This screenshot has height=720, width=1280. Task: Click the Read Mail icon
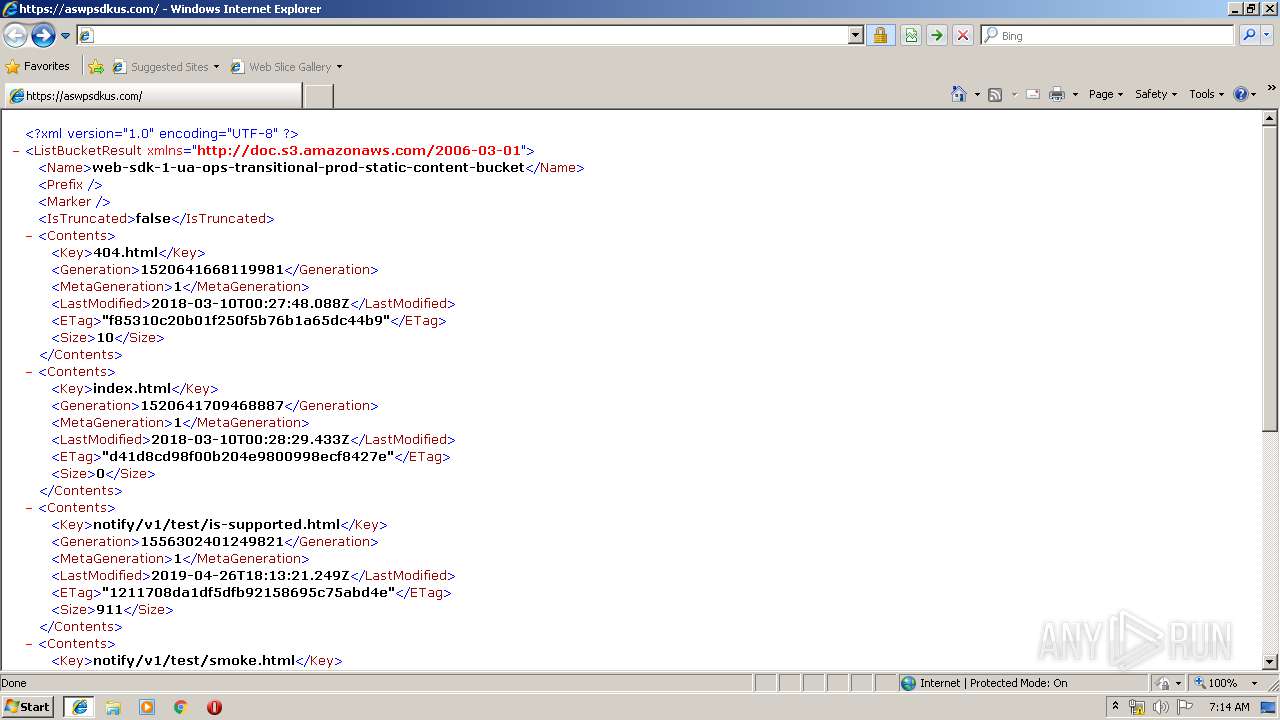pyautogui.click(x=1033, y=94)
